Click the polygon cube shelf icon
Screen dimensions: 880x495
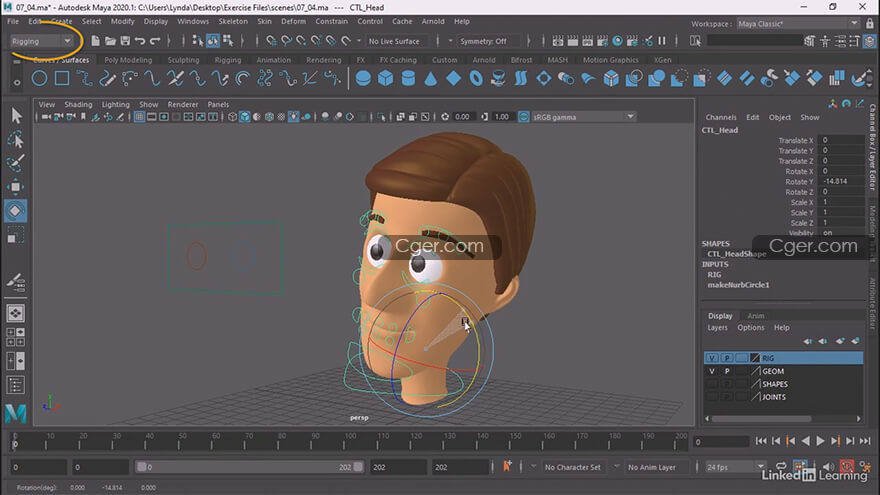coord(386,78)
